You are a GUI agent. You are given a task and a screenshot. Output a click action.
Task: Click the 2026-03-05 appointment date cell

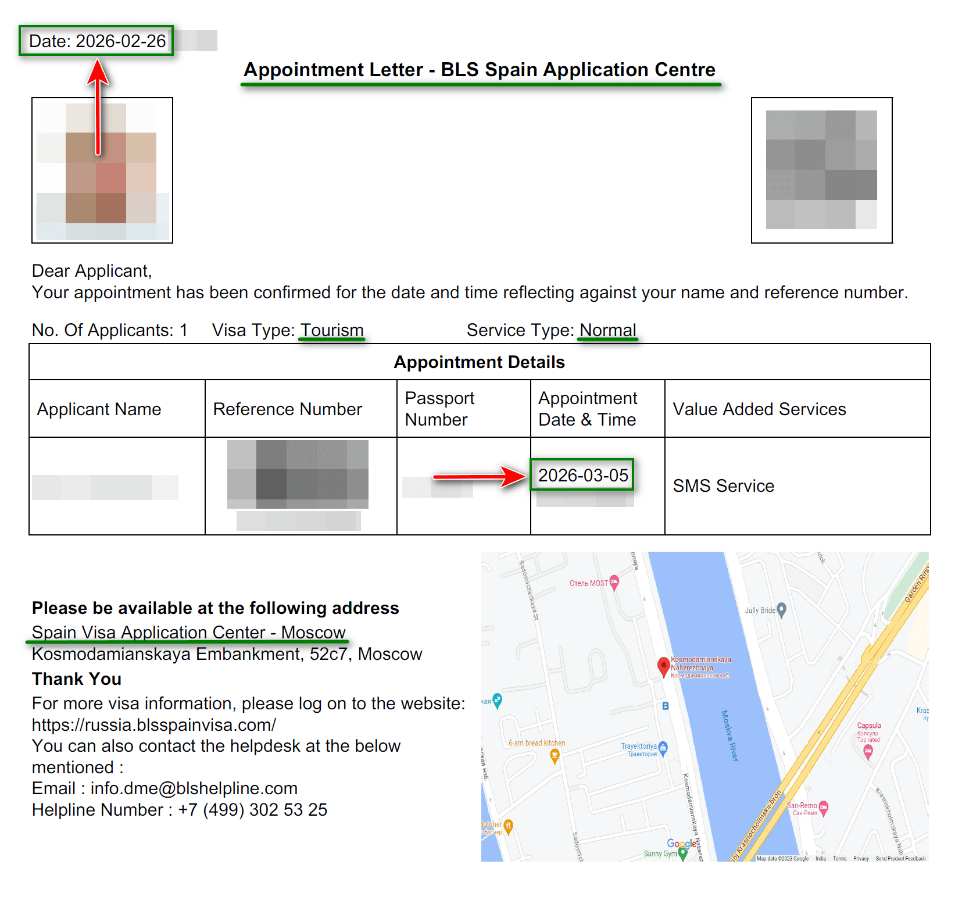point(583,476)
